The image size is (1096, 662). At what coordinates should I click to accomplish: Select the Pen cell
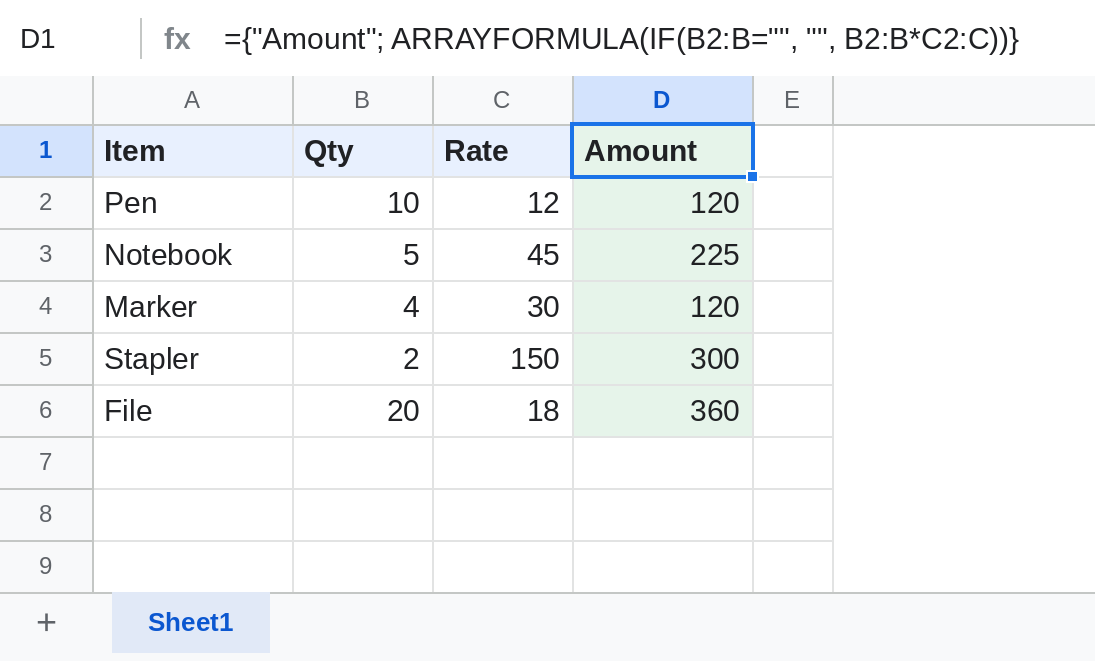tap(193, 203)
